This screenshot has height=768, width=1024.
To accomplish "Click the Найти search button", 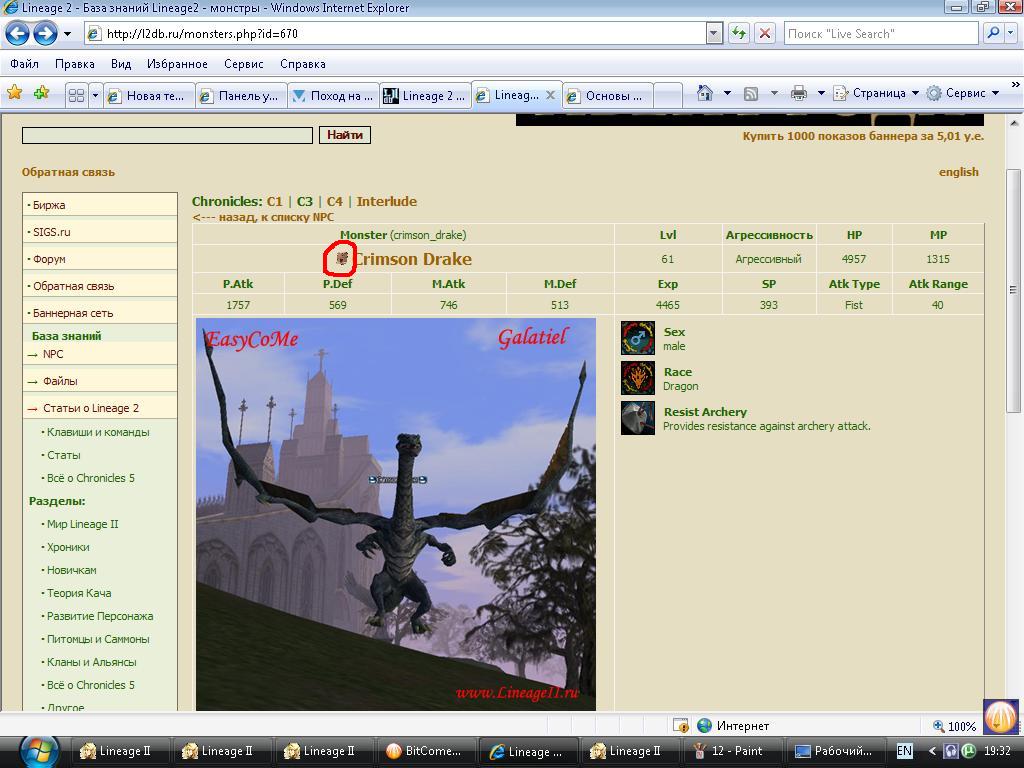I will [345, 135].
